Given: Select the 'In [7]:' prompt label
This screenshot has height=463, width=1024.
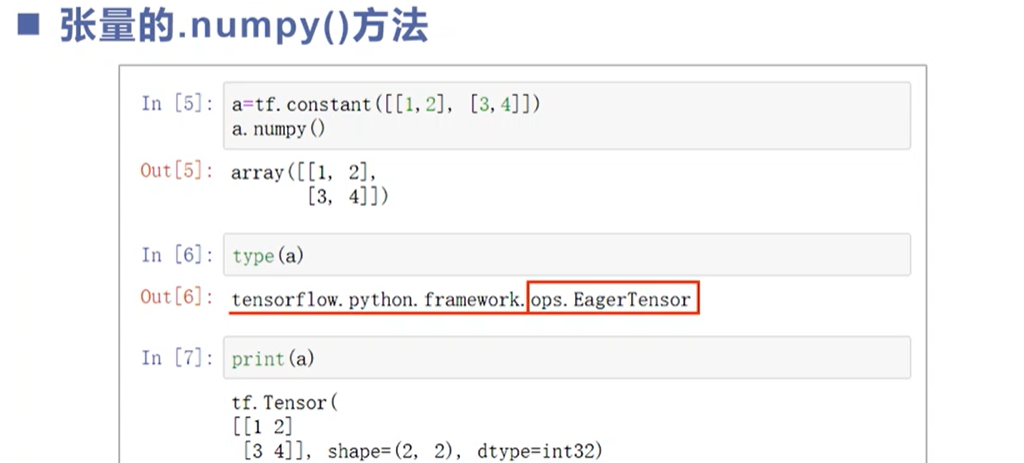Looking at the screenshot, I should (x=177, y=358).
